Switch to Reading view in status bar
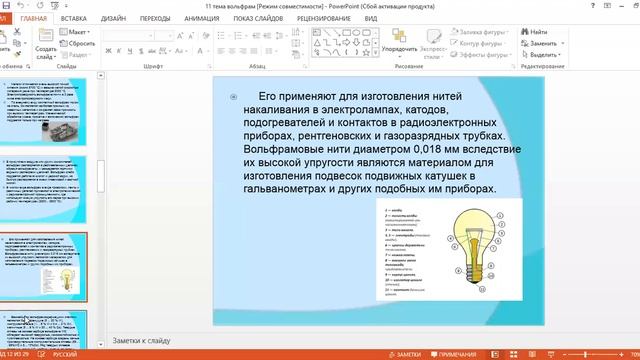Screen dimensions: 640x360 532,354
